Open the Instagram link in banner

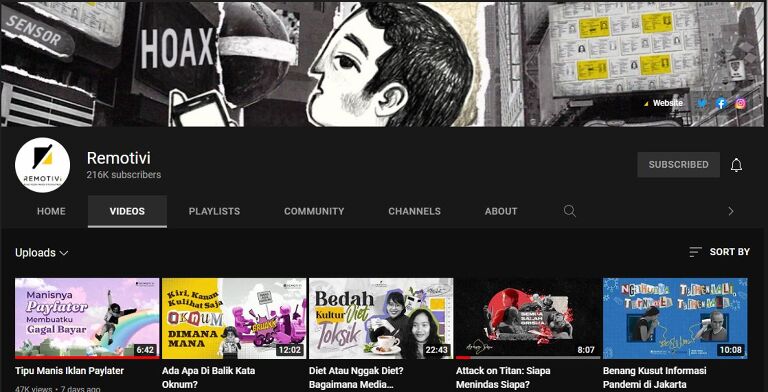(741, 103)
